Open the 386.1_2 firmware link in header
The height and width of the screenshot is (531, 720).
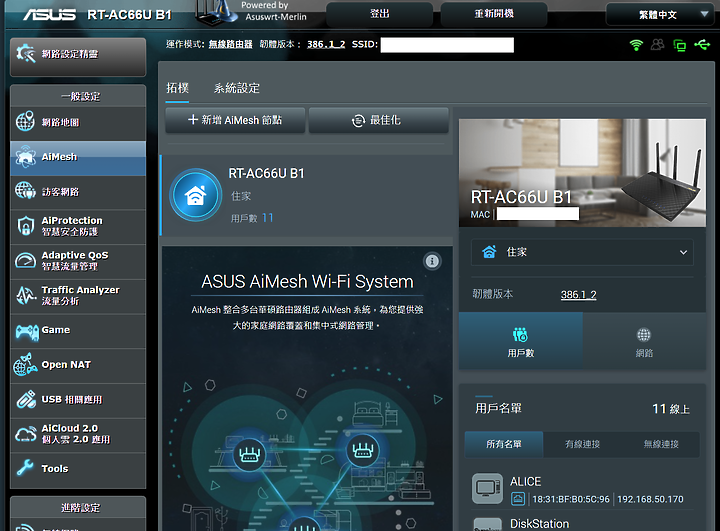[326, 45]
